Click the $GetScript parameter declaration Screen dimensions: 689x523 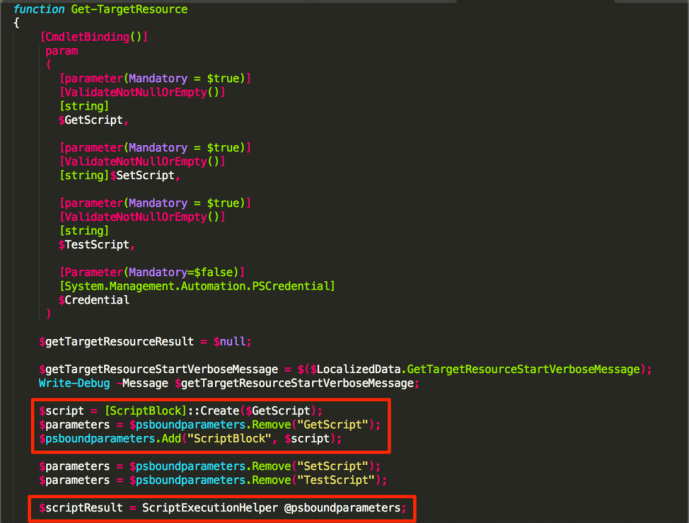(x=93, y=119)
